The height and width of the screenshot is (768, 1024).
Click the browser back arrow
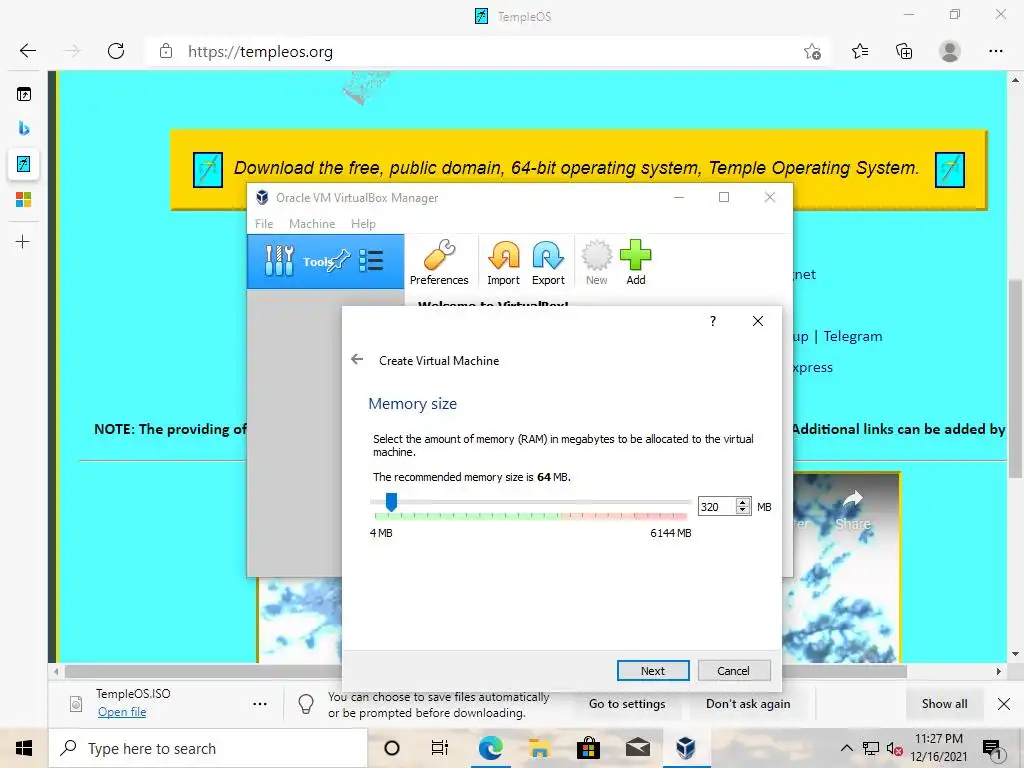27,51
